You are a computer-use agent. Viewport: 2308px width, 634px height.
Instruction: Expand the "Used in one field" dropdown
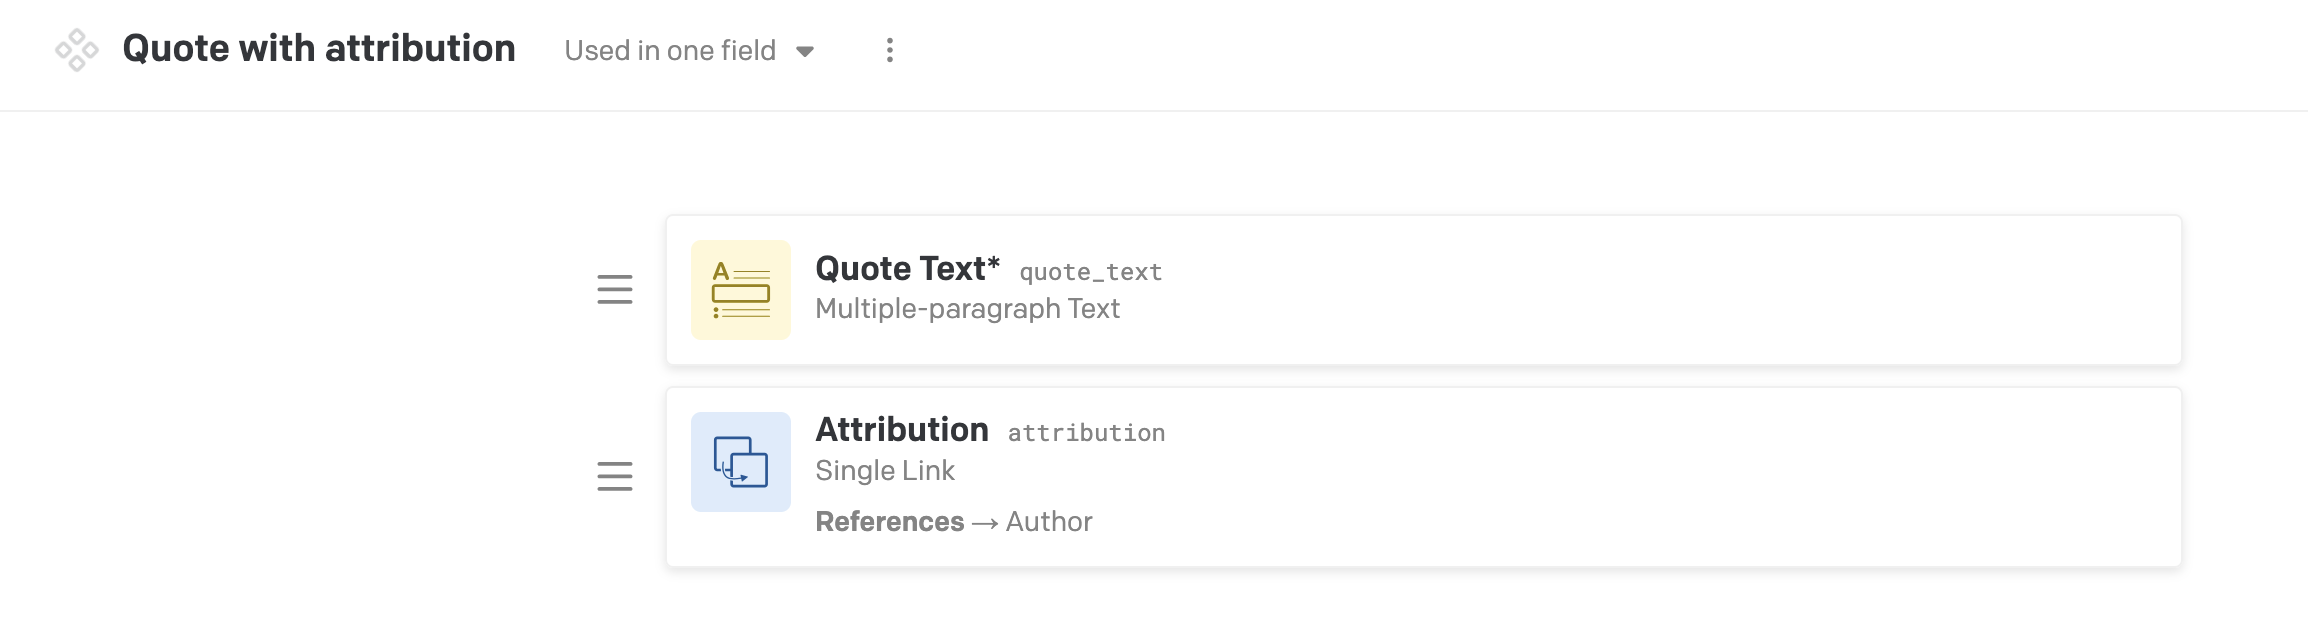(x=670, y=51)
